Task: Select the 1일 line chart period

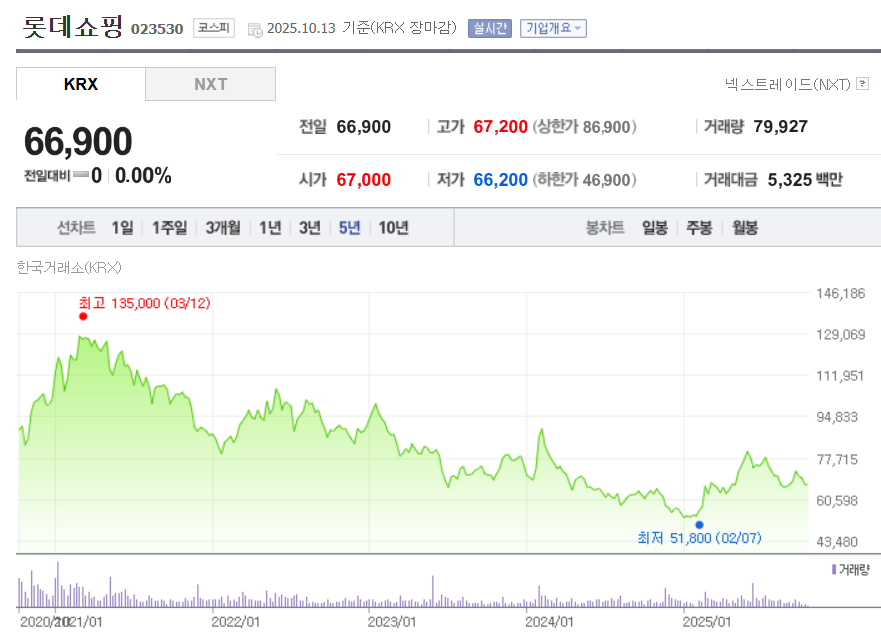Action: [x=122, y=228]
